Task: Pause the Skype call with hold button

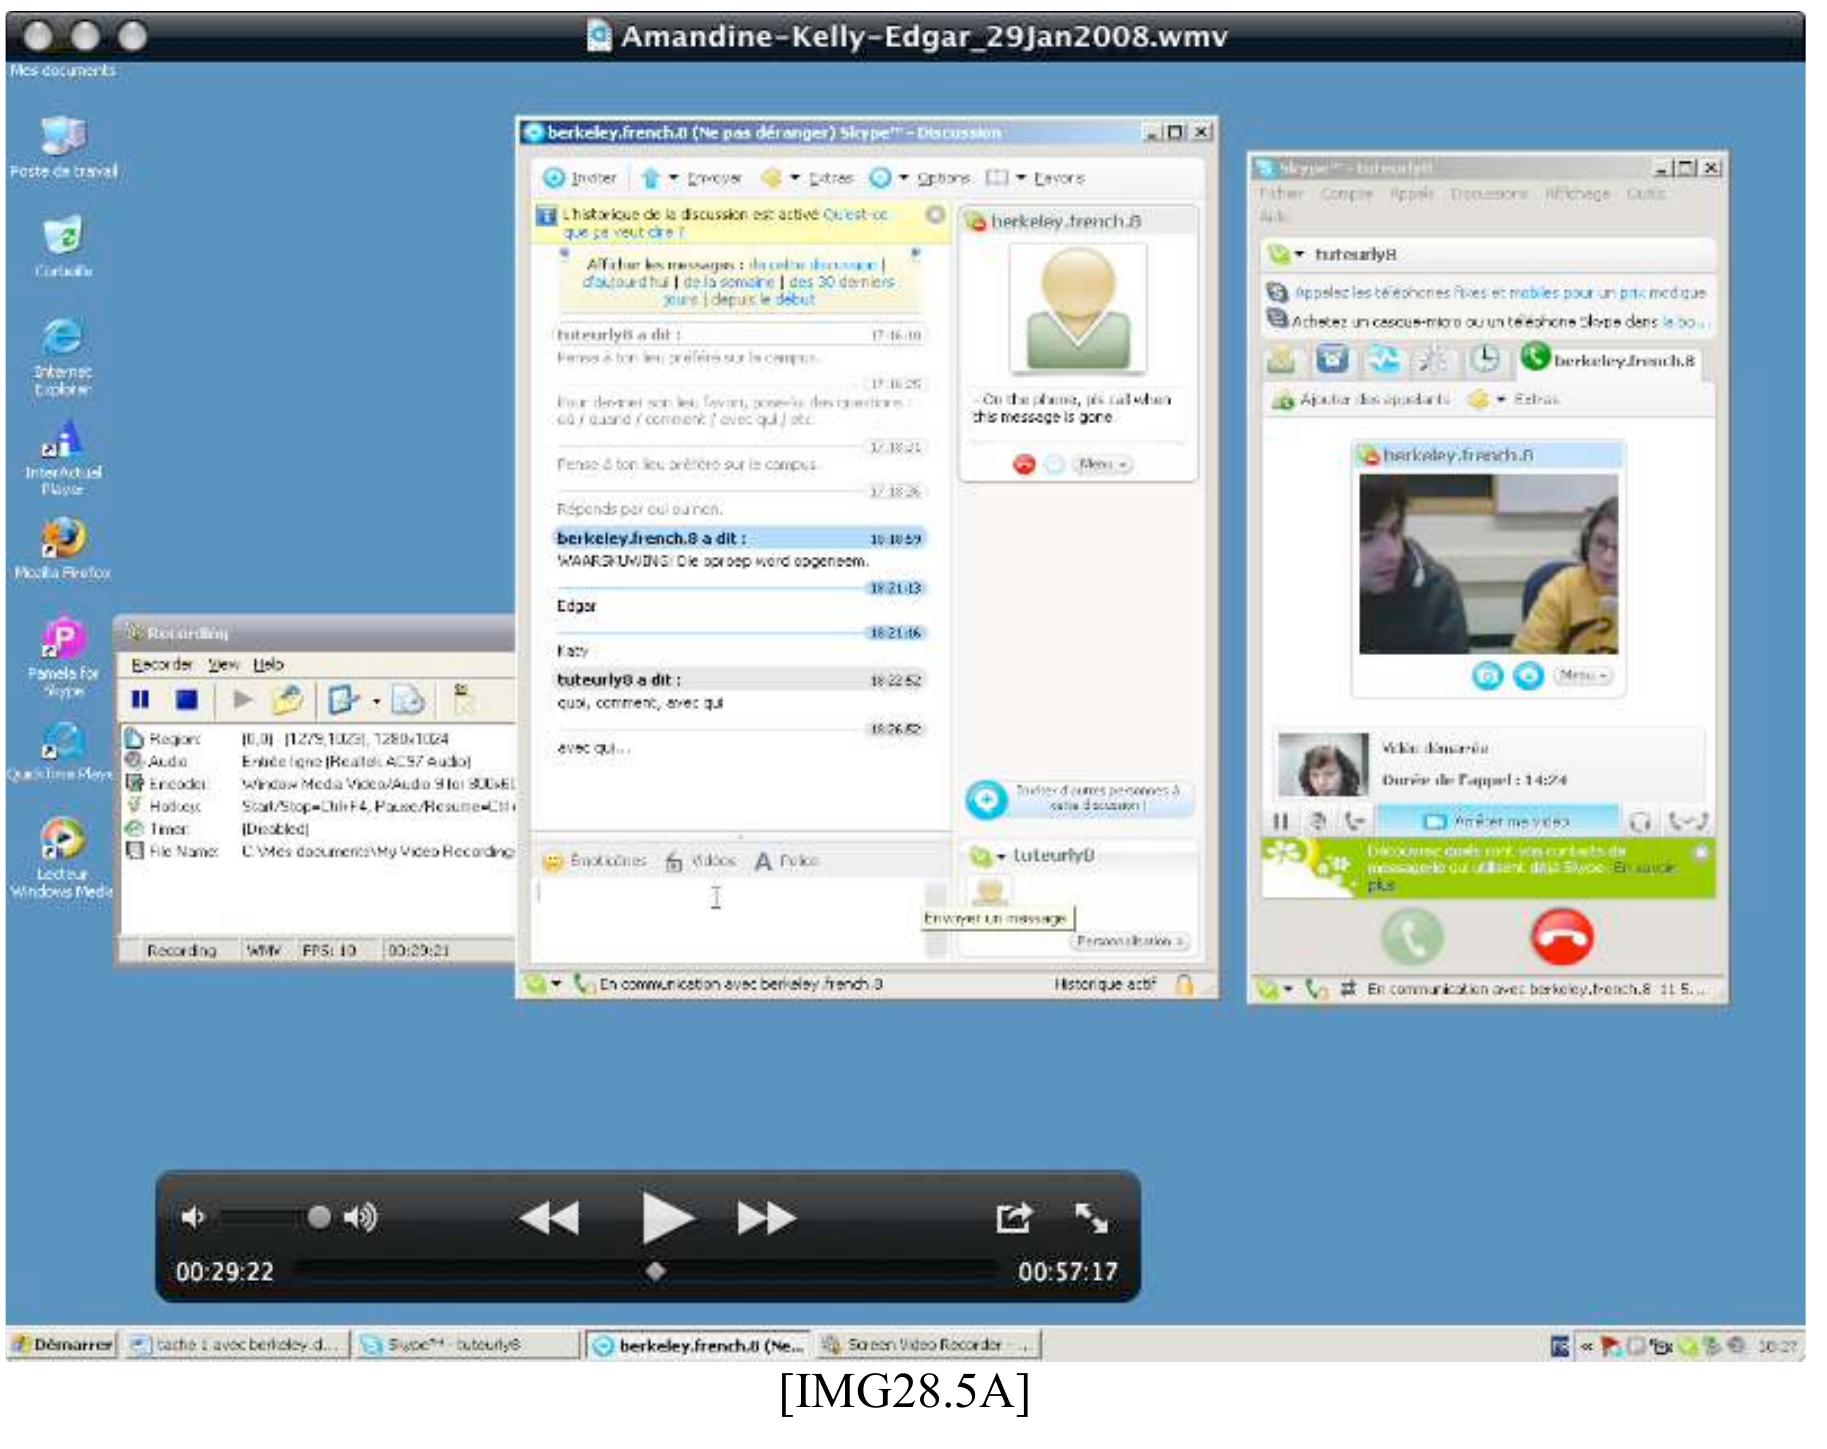Action: 1280,821
